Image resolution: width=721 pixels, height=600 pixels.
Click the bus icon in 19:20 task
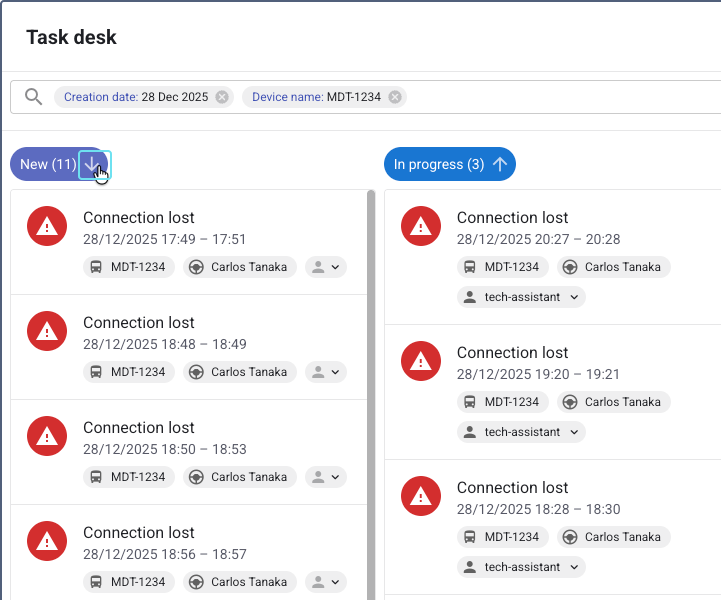click(470, 402)
